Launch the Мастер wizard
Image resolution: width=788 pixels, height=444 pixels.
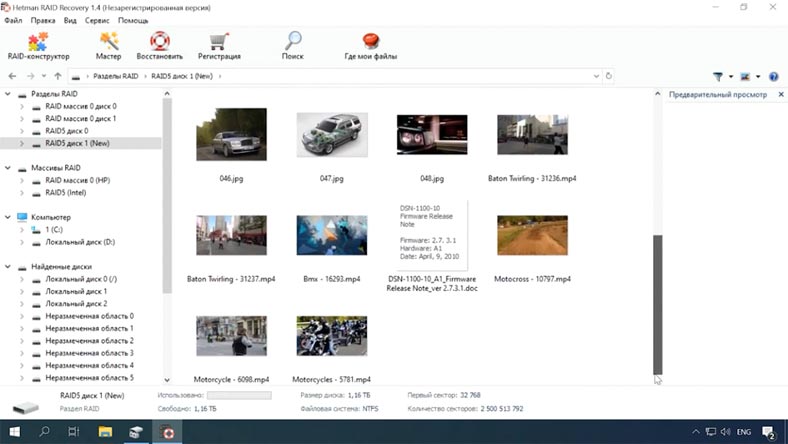(108, 46)
